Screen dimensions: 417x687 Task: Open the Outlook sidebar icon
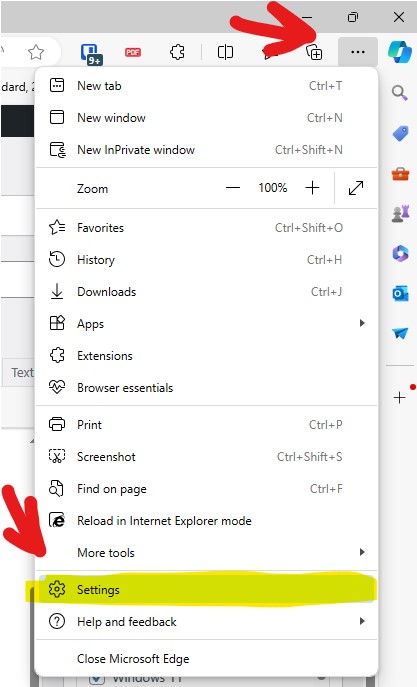coord(400,294)
